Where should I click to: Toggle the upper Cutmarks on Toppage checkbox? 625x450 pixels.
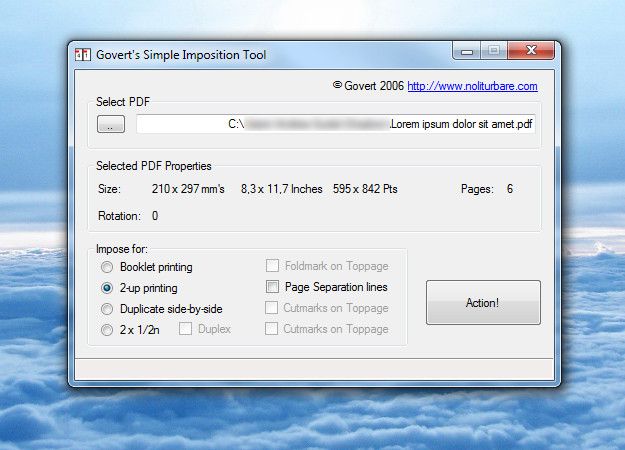coord(271,308)
